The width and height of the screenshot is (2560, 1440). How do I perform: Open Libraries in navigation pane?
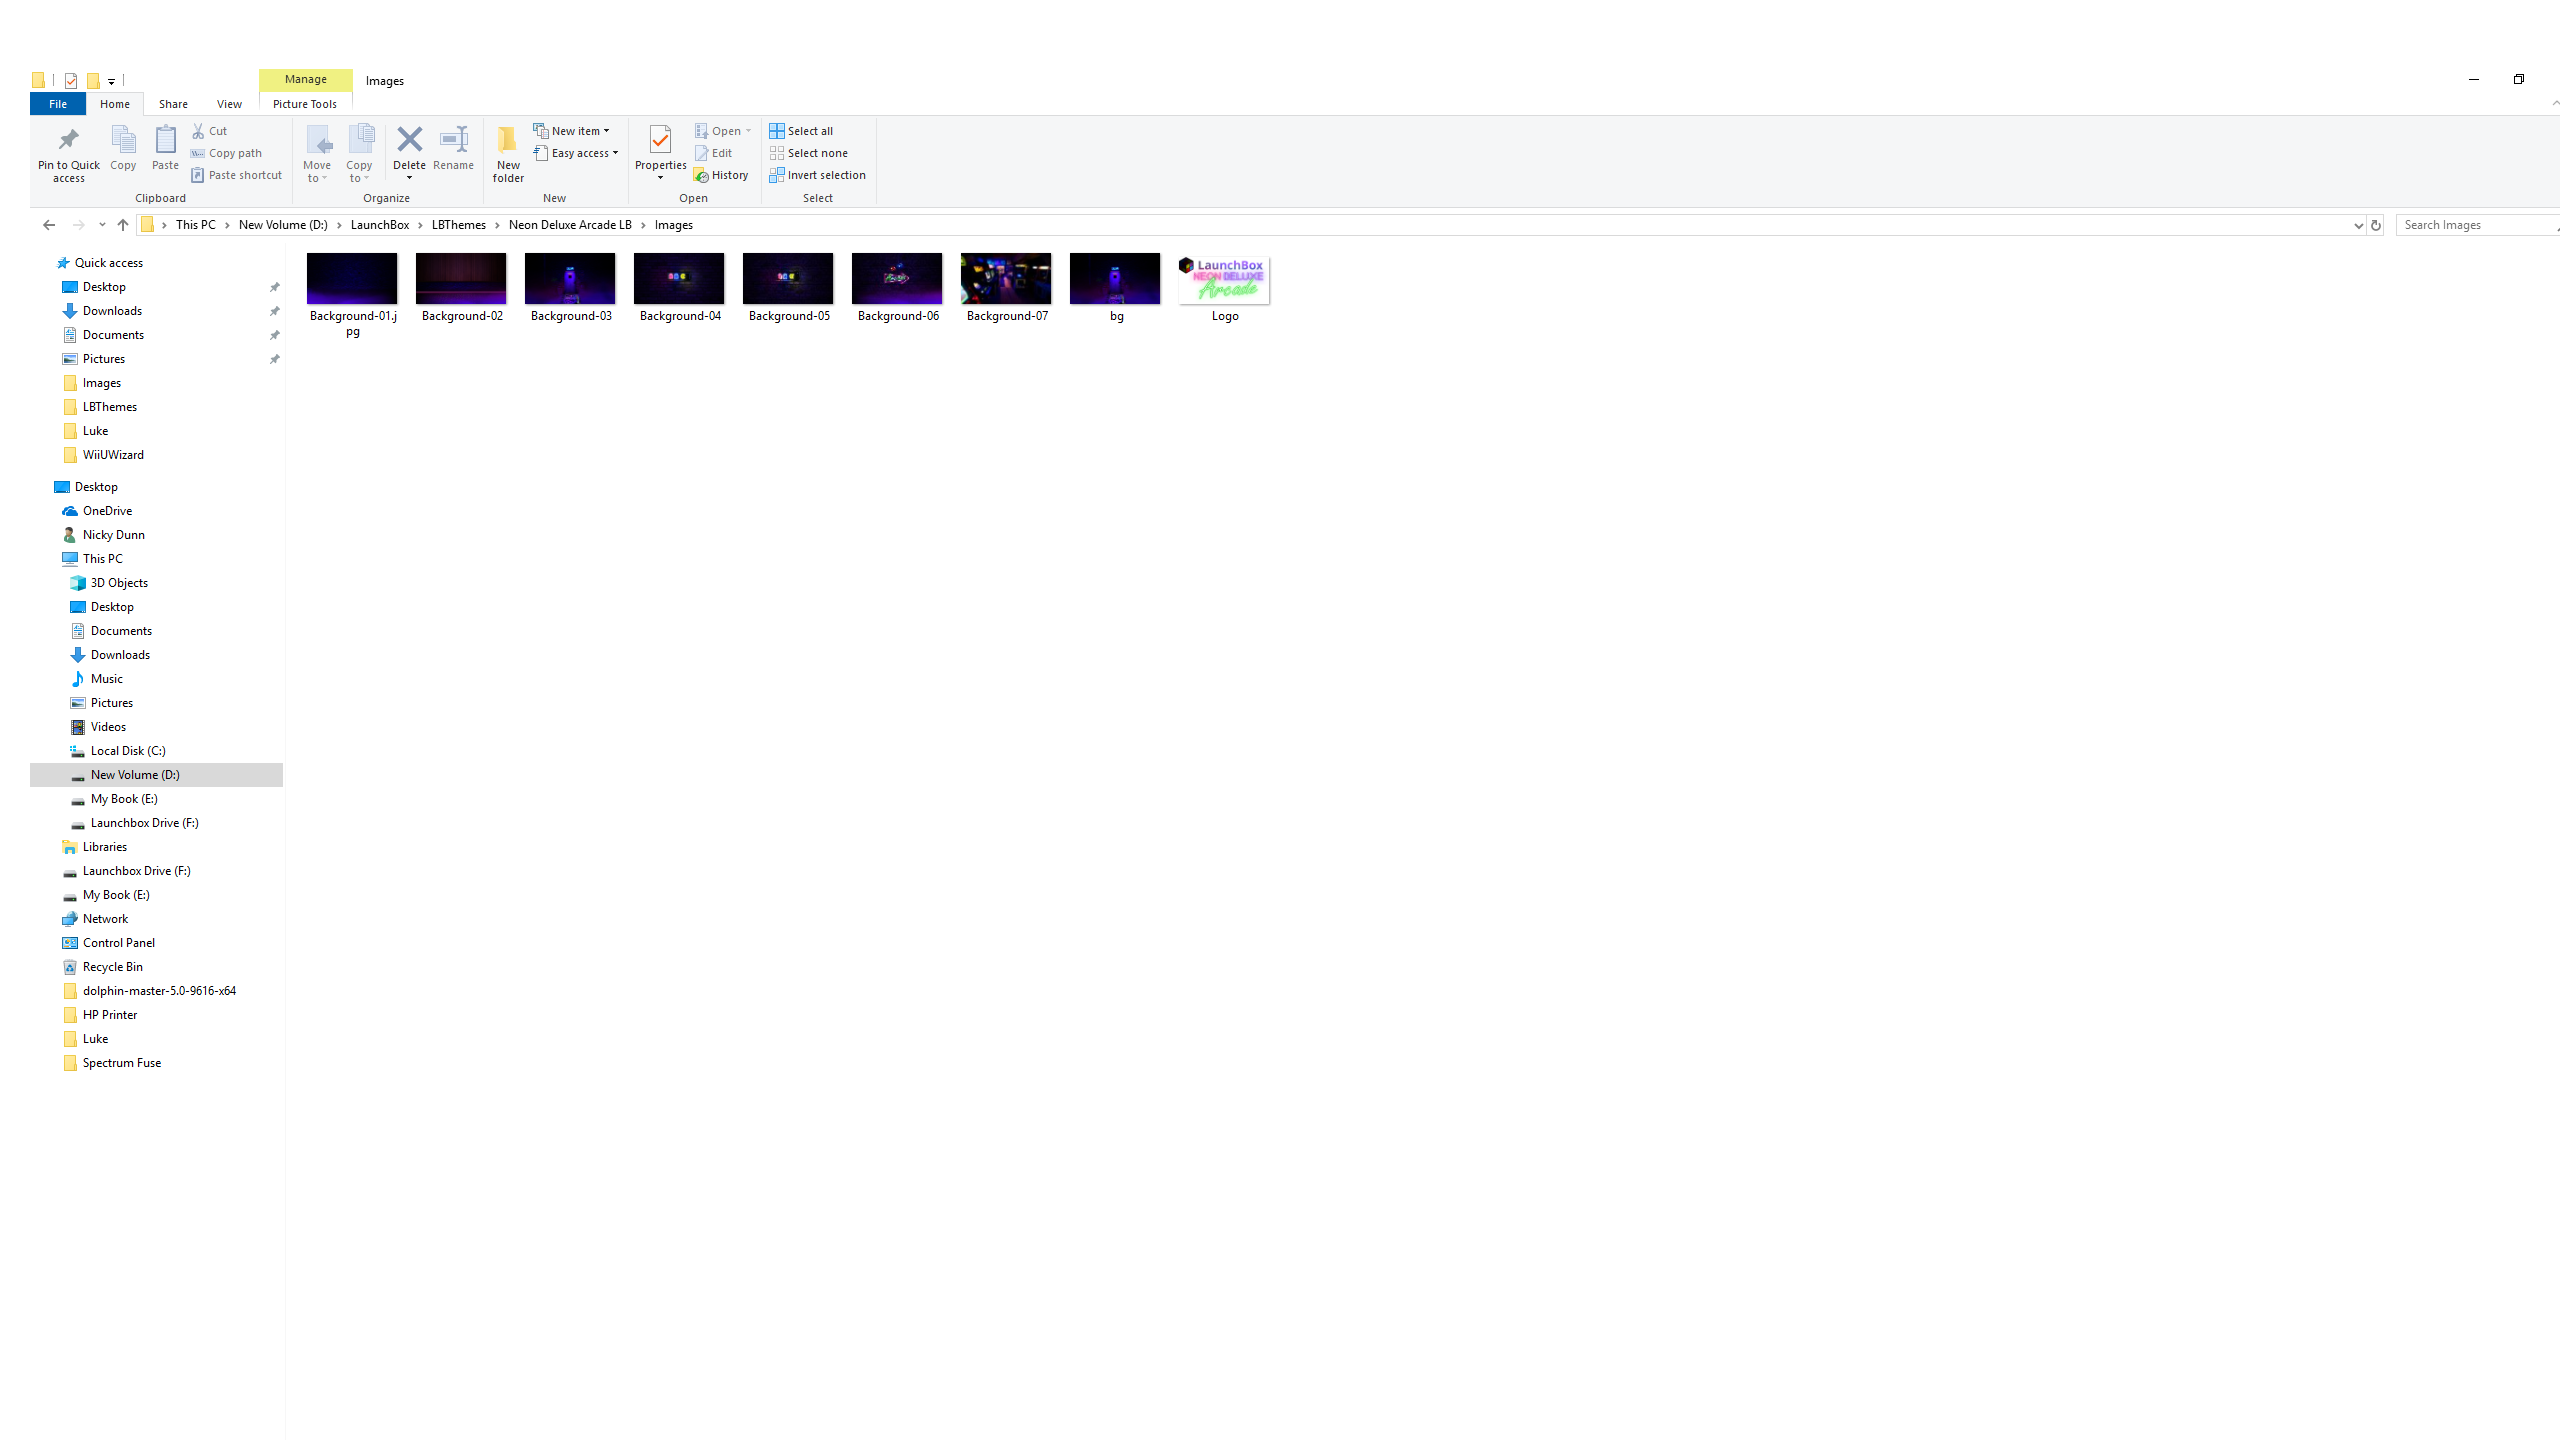coord(104,847)
